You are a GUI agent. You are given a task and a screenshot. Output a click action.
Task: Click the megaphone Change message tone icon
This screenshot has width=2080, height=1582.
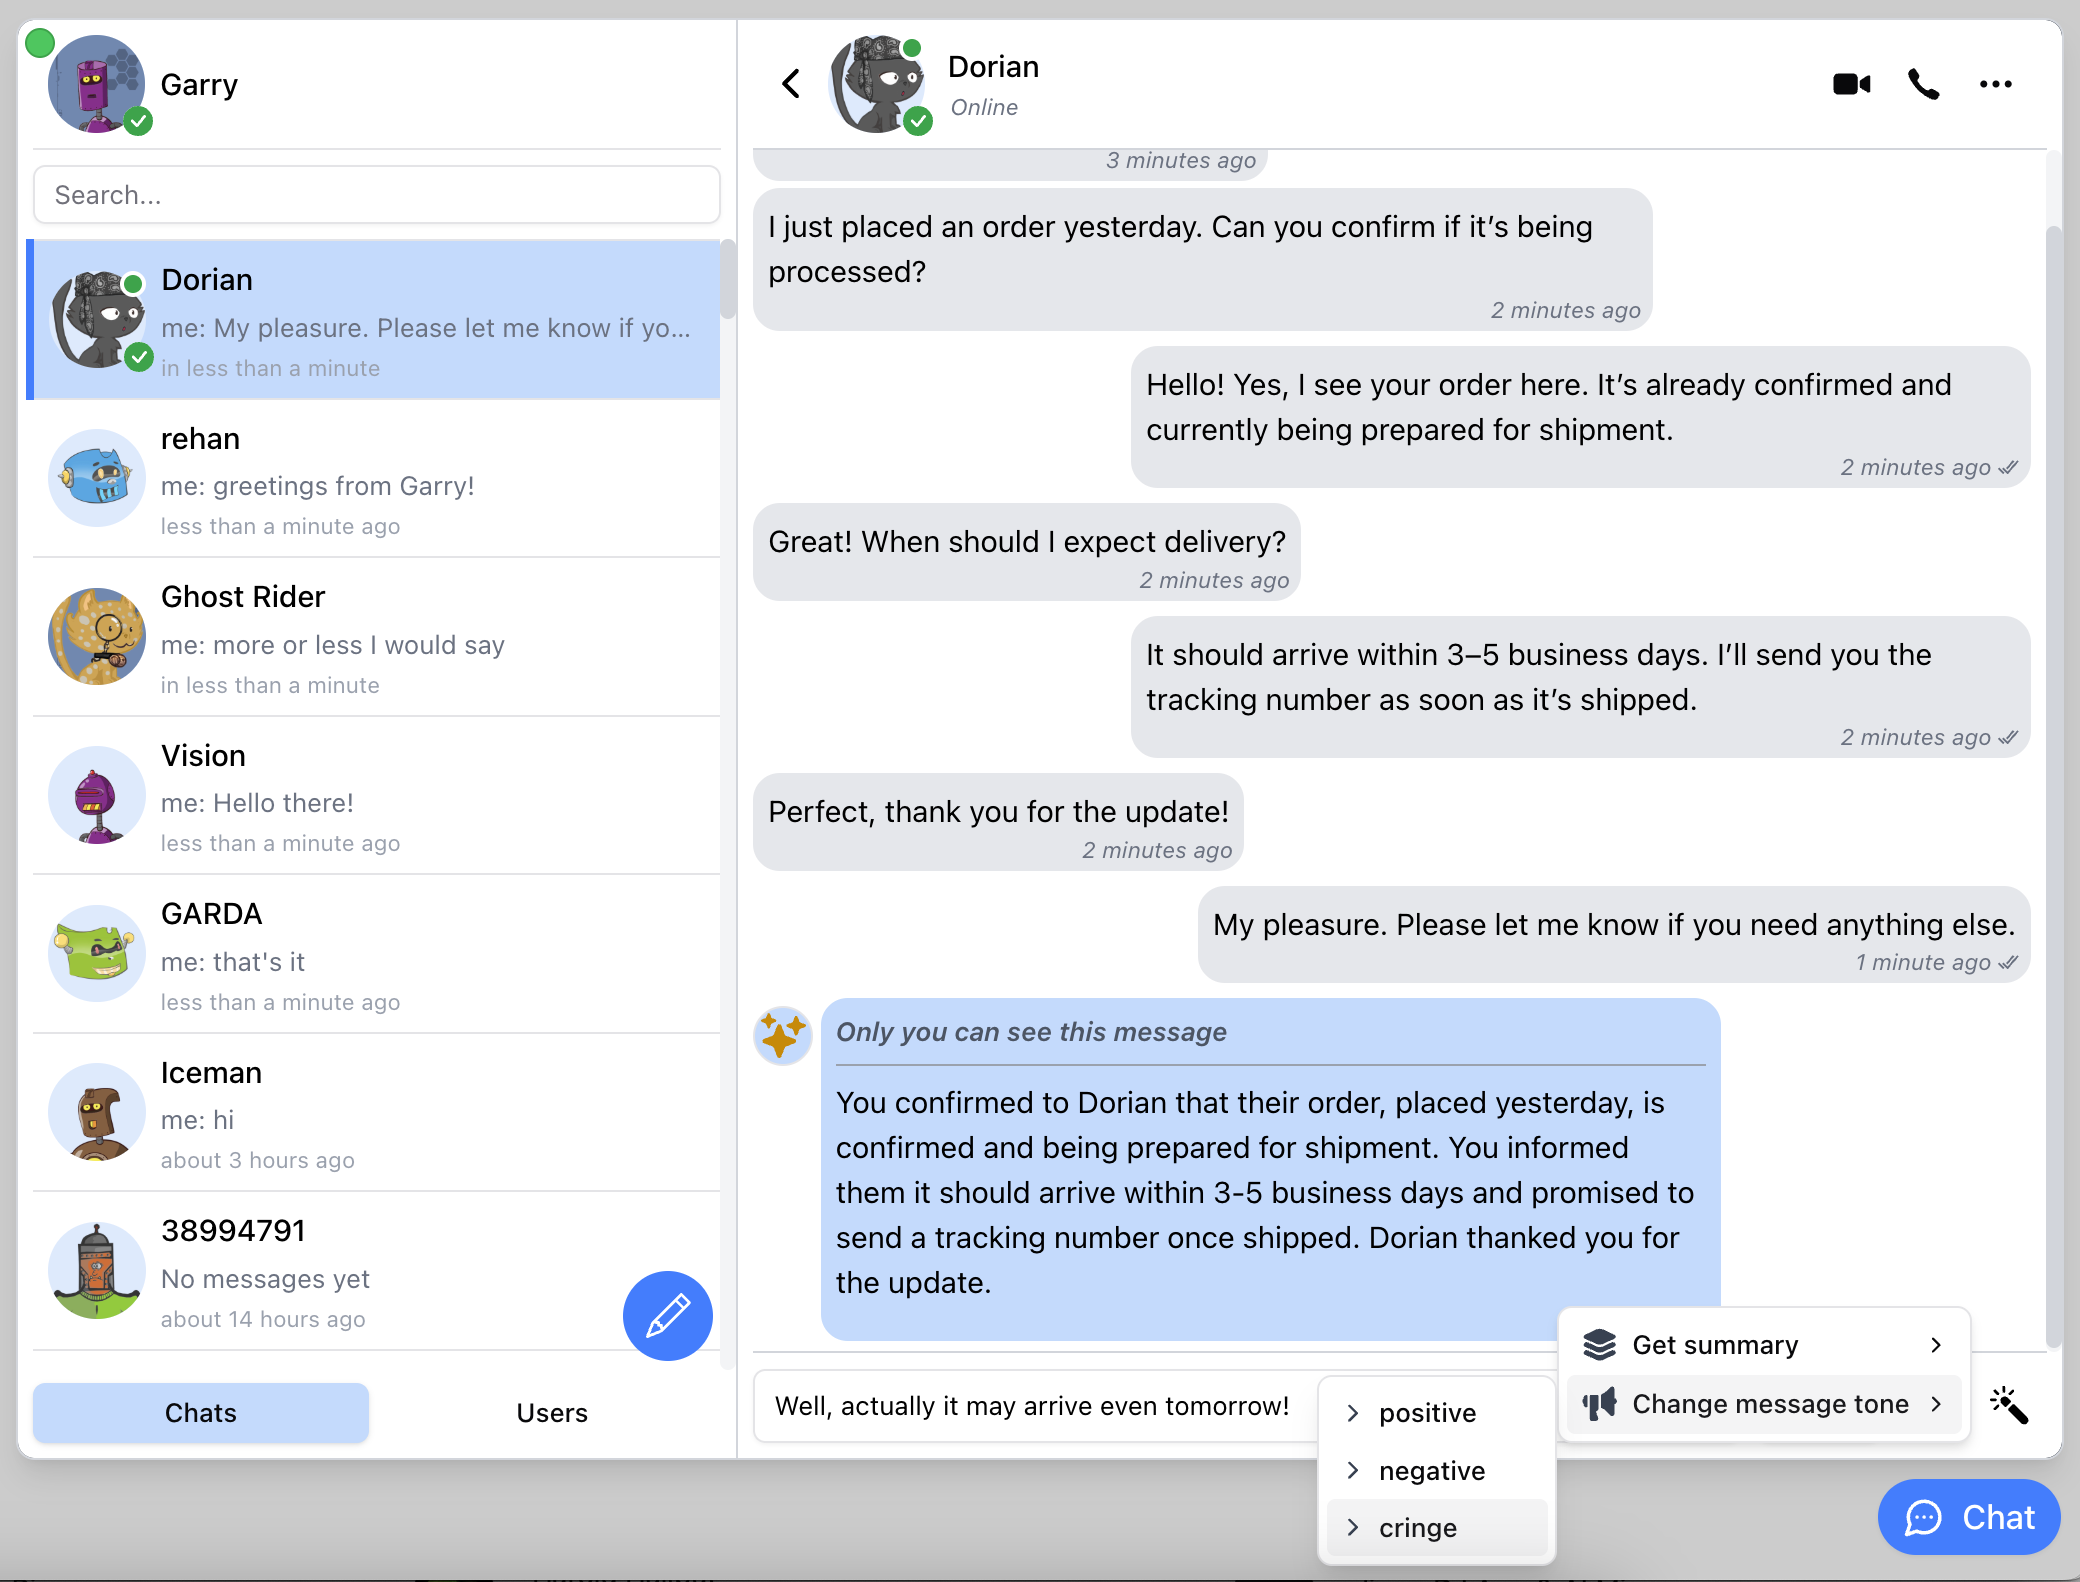(x=1600, y=1404)
